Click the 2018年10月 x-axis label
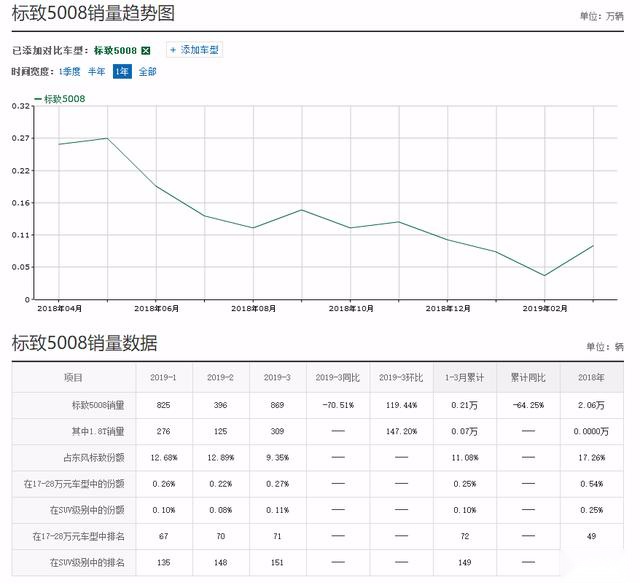Image resolution: width=640 pixels, height=585 pixels. 351,309
